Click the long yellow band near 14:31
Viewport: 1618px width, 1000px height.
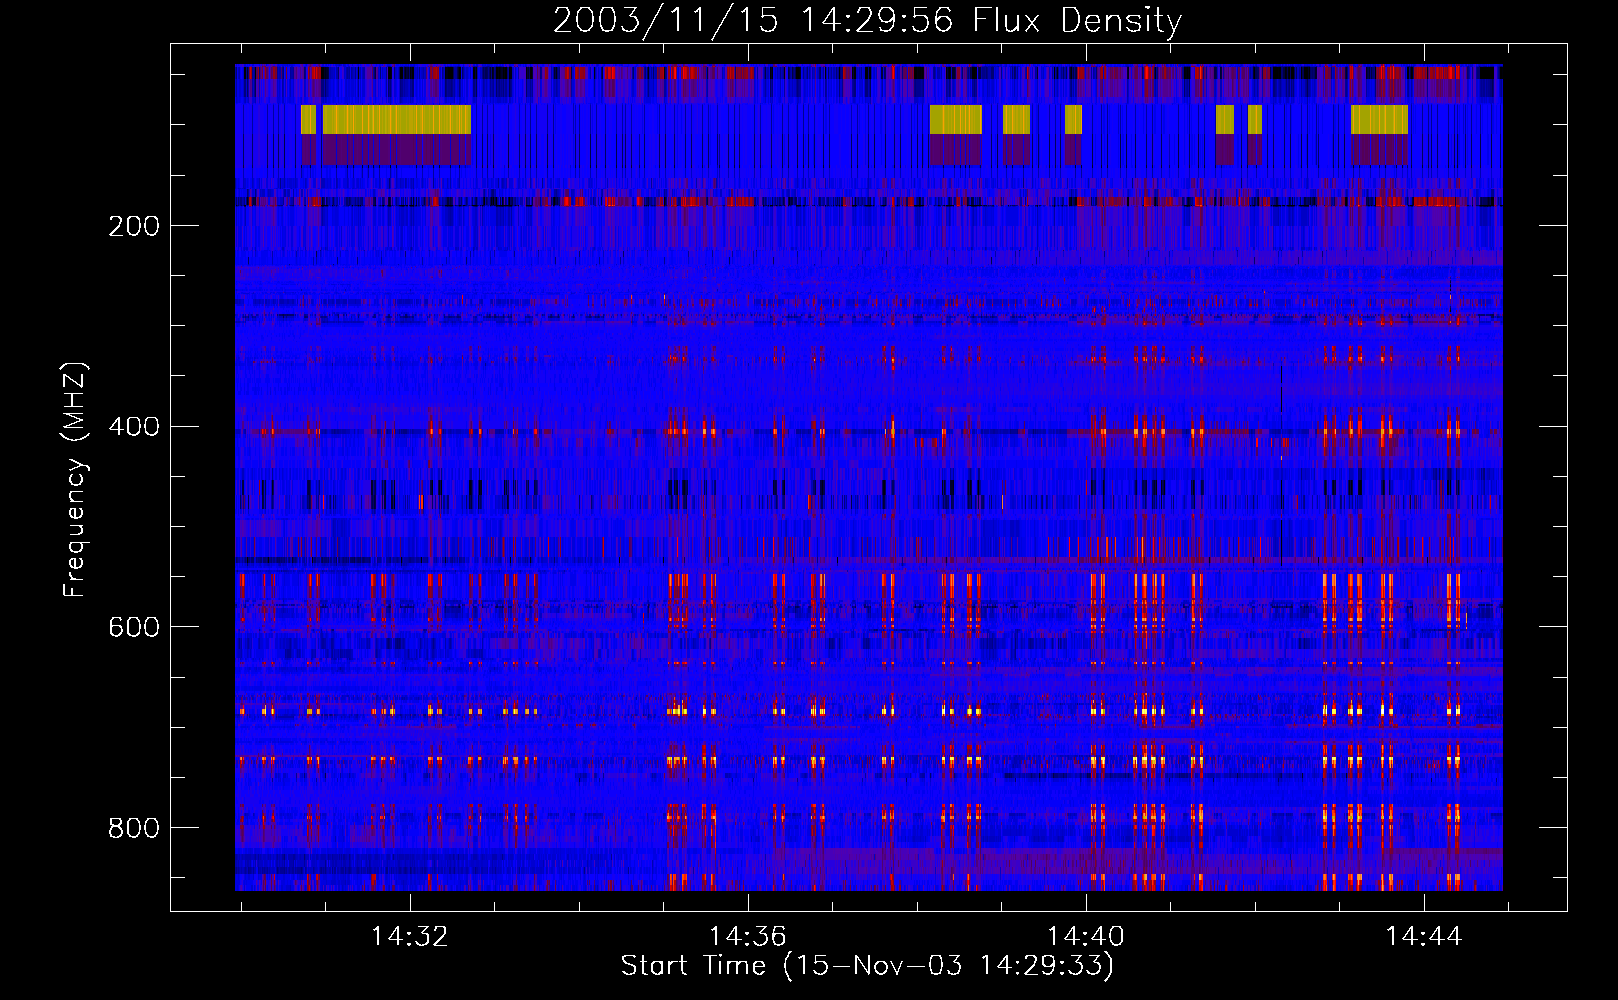(x=396, y=119)
